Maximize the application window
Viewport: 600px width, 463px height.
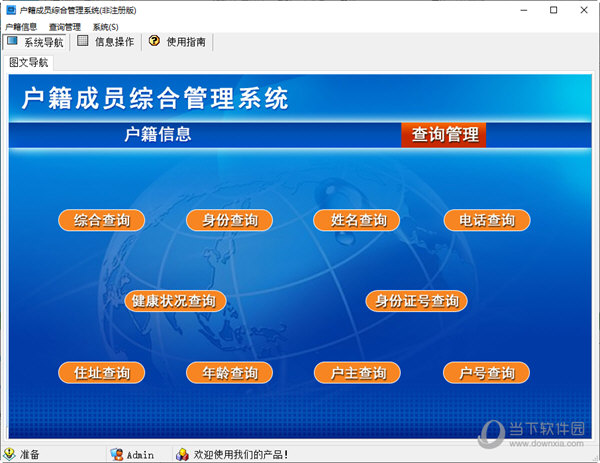[x=553, y=10]
